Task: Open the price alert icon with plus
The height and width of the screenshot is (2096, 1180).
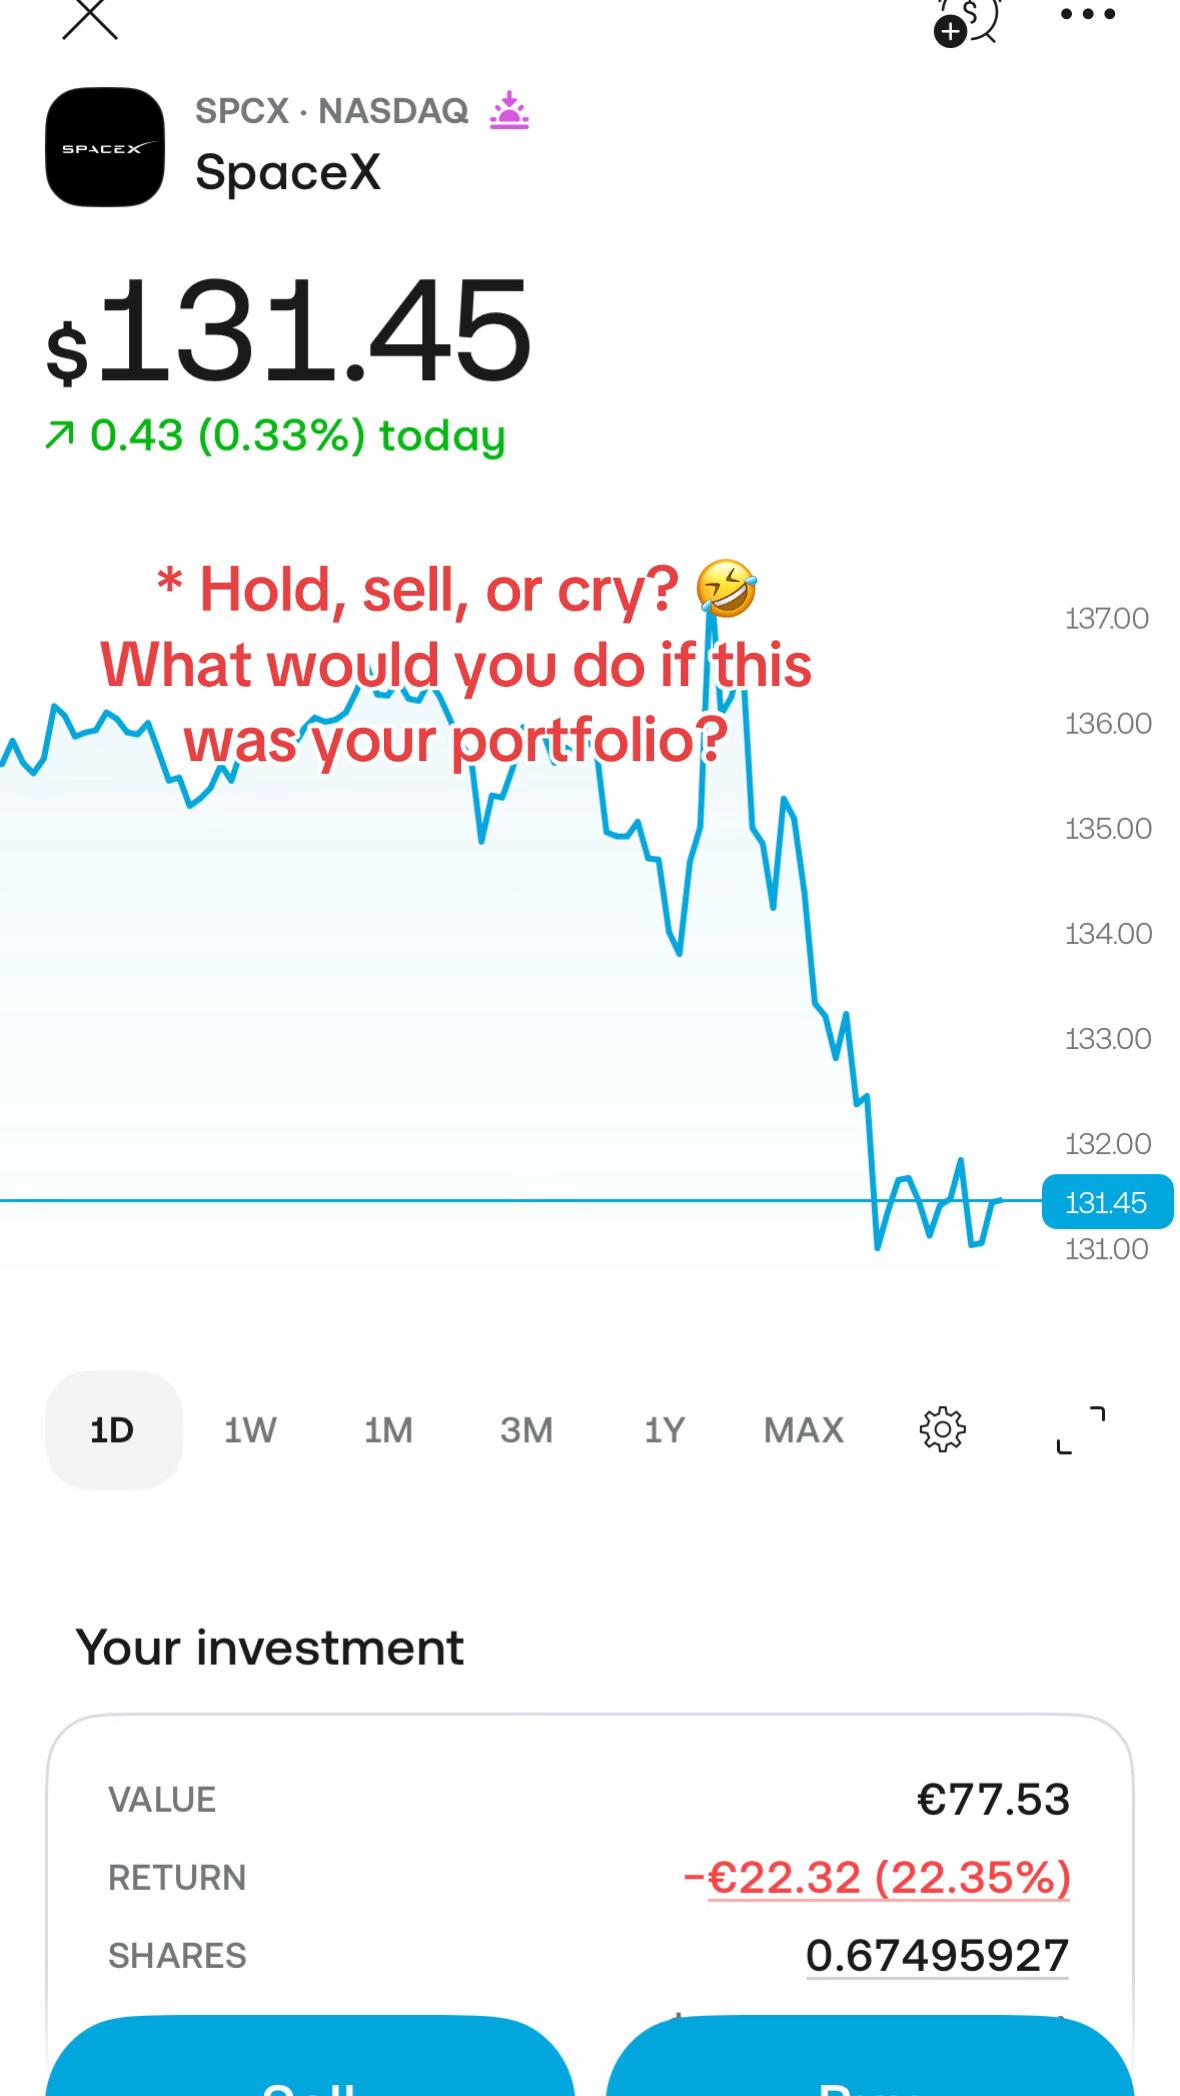Action: 966,22
